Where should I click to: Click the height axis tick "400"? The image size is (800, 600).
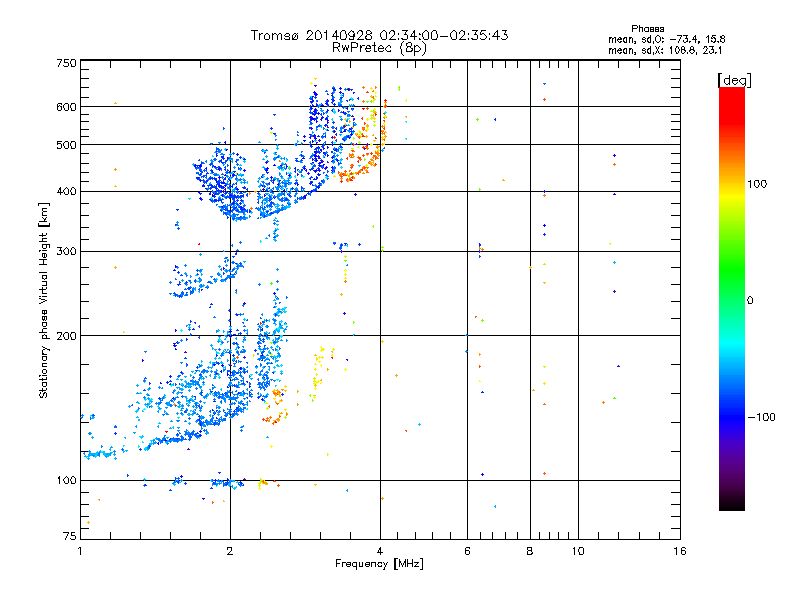click(x=66, y=192)
